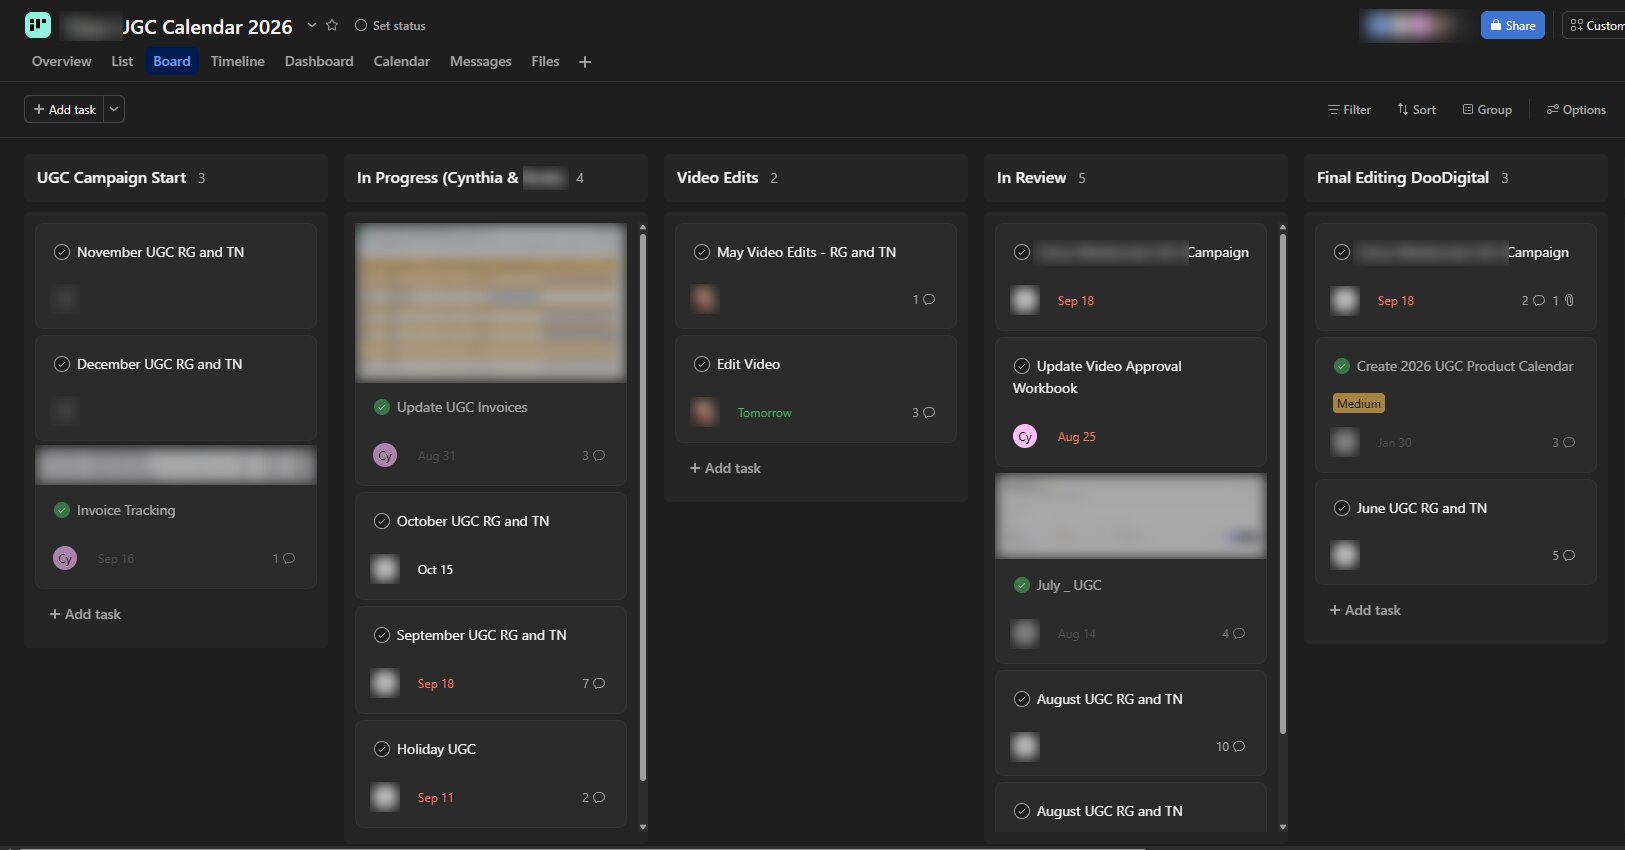
Task: Add a new tab with plus icon
Action: pos(585,62)
